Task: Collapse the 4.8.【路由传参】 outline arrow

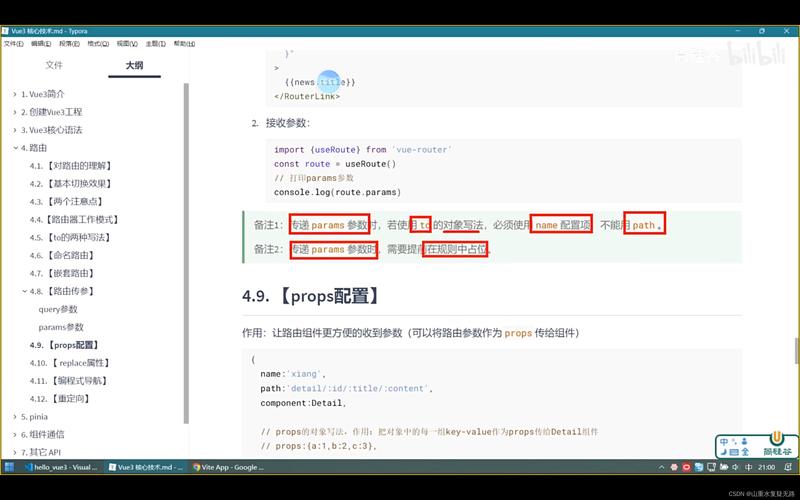Action: pyautogui.click(x=24, y=291)
